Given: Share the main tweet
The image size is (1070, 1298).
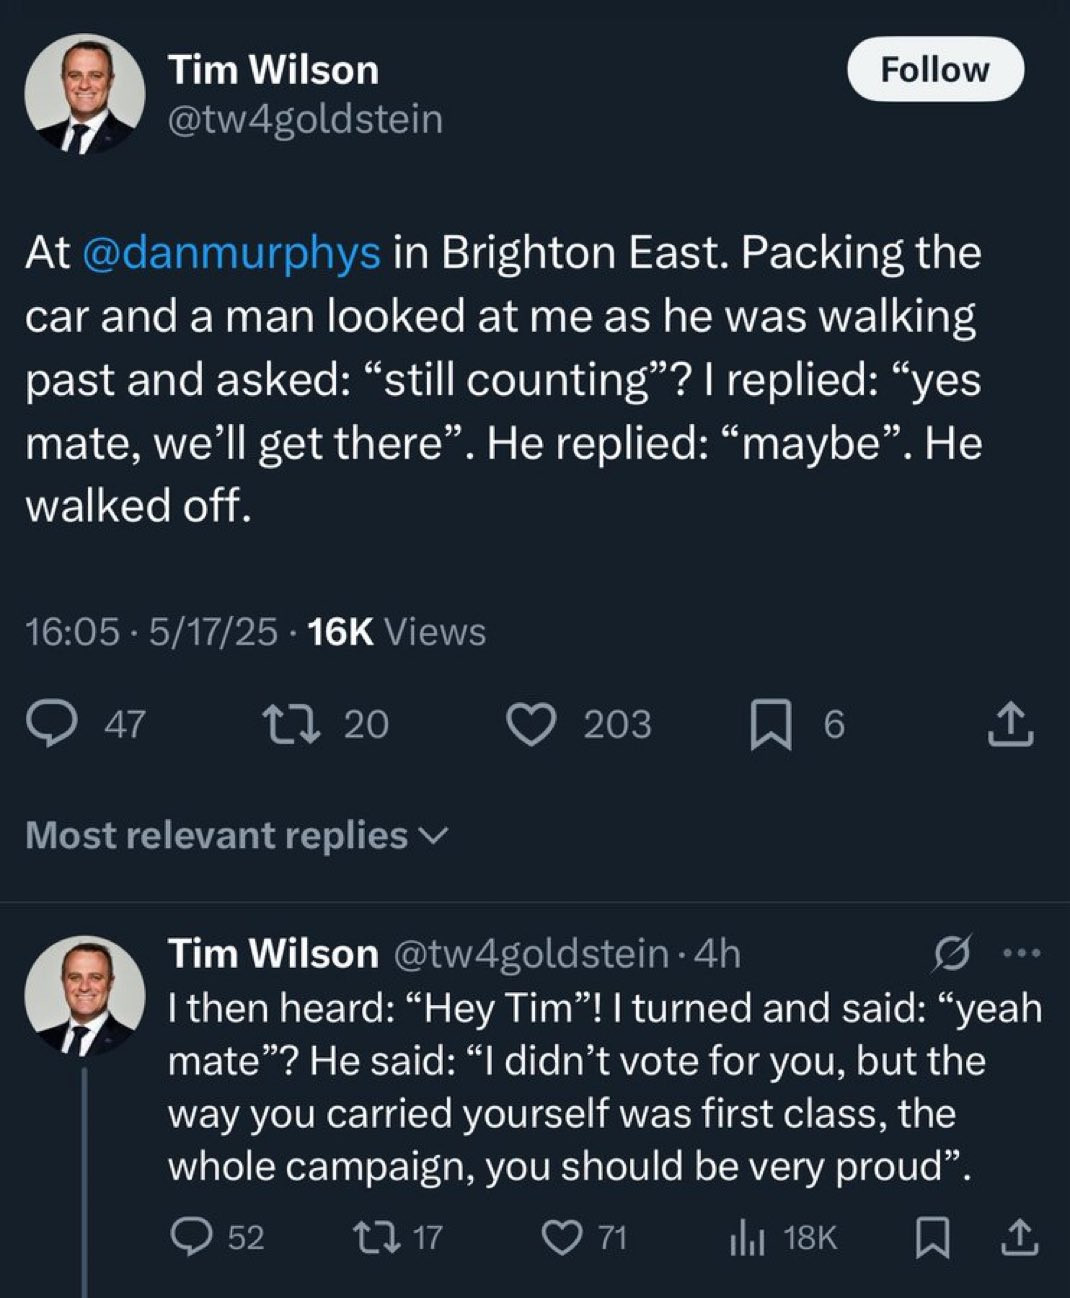Looking at the screenshot, I should pos(1010,724).
